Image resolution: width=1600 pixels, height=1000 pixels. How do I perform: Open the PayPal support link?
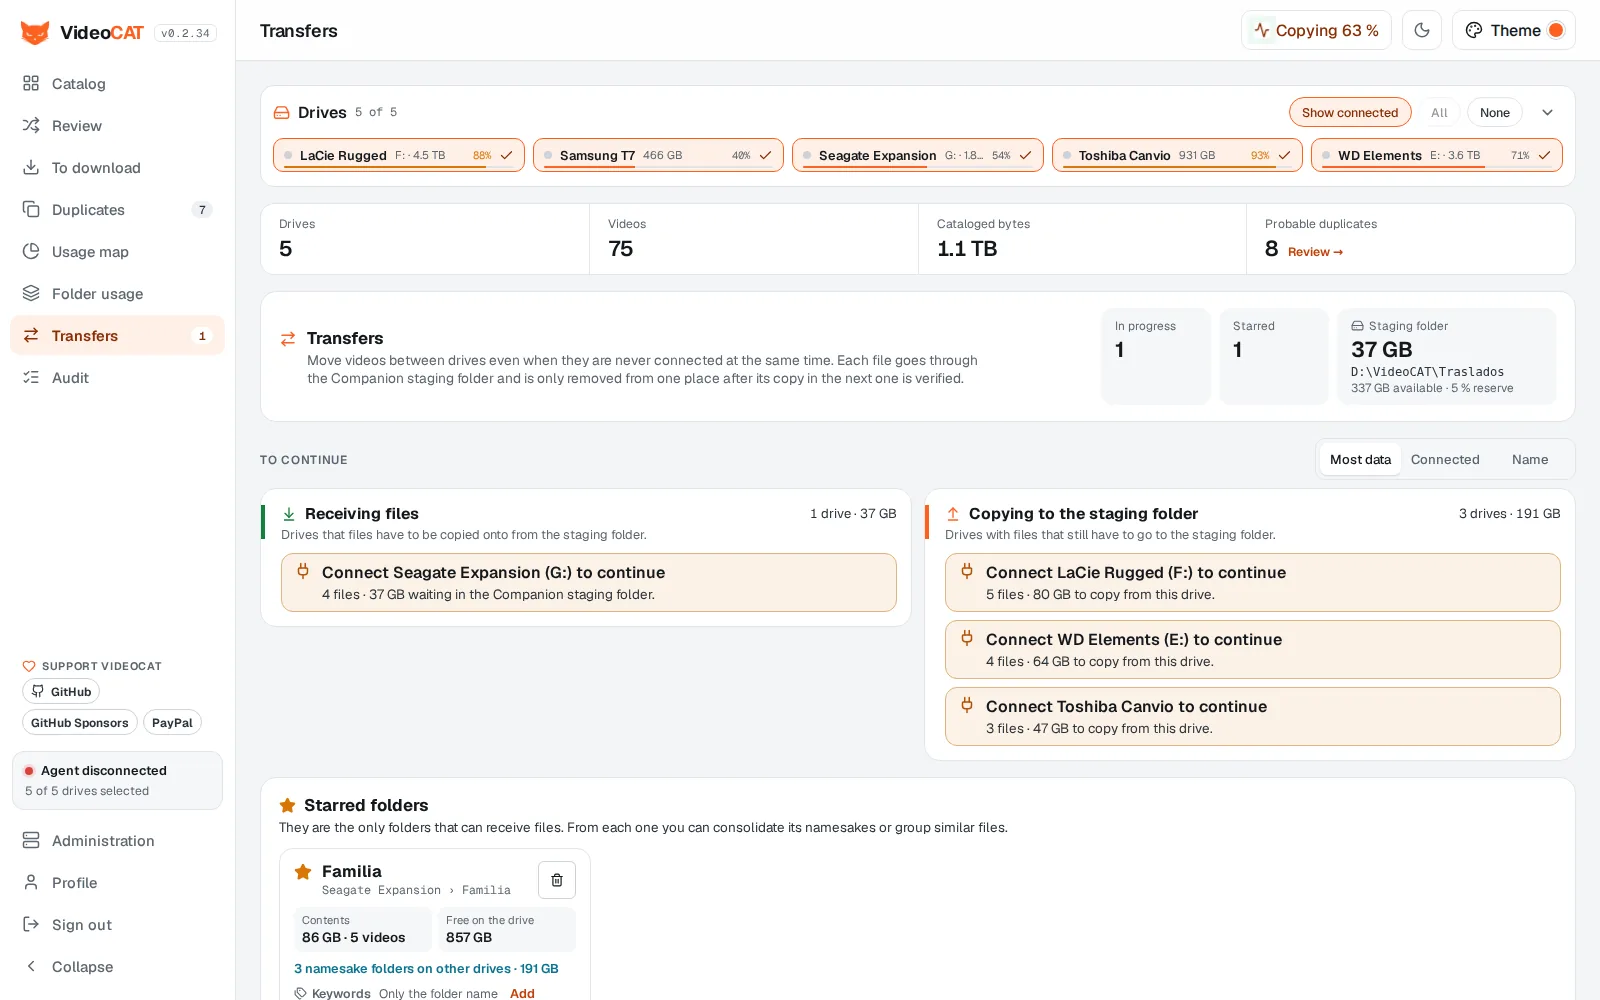click(x=172, y=722)
